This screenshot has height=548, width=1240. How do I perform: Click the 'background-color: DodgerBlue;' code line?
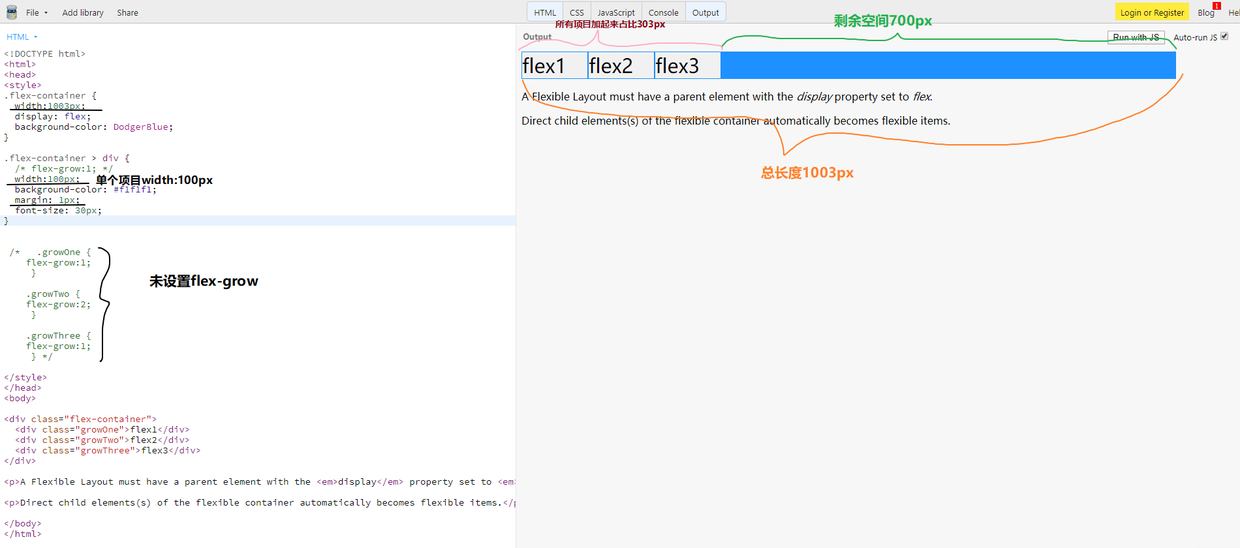coord(94,127)
